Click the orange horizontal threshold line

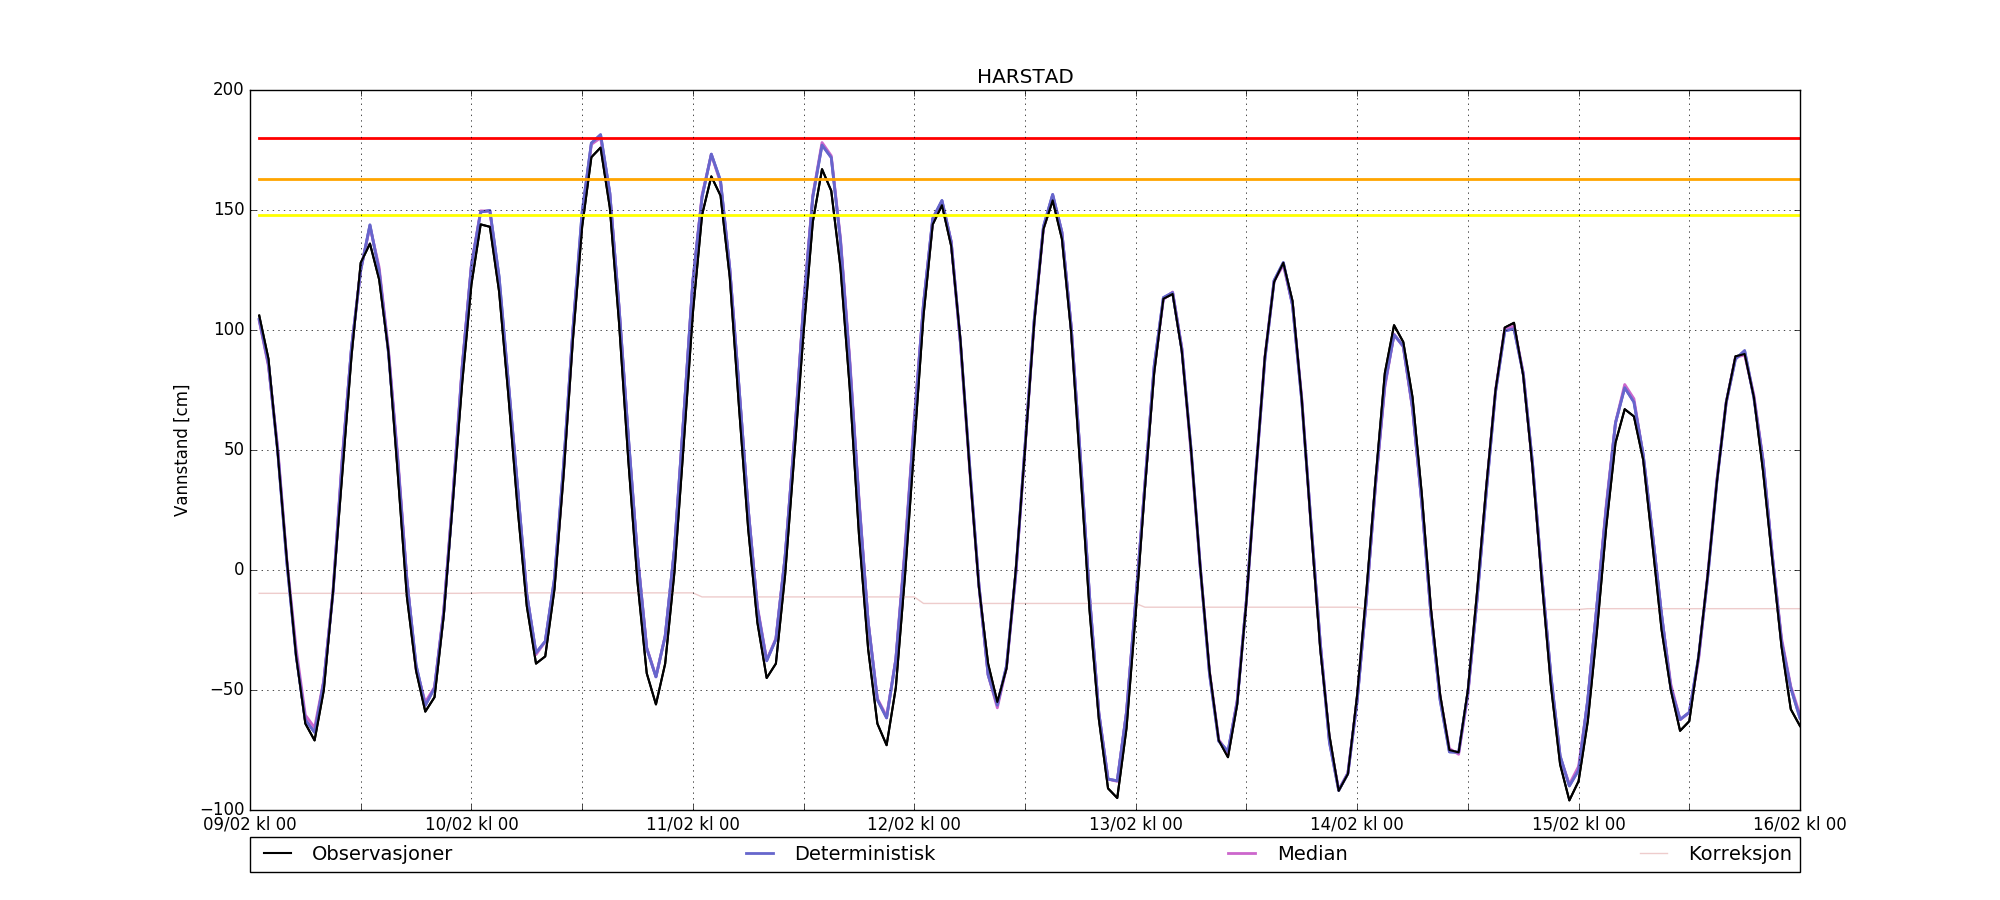tap(1029, 179)
